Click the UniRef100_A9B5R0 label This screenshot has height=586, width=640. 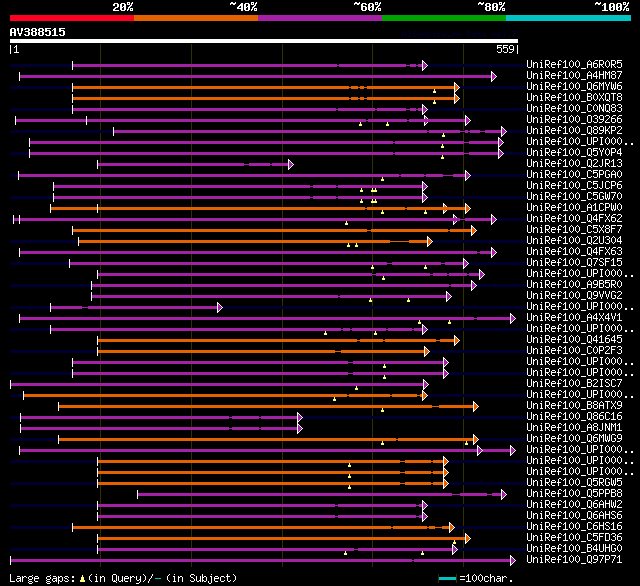click(x=574, y=285)
